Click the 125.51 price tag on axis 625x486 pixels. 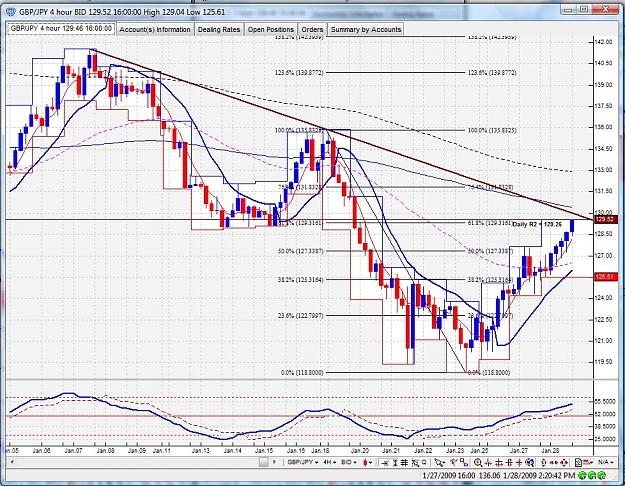(605, 277)
